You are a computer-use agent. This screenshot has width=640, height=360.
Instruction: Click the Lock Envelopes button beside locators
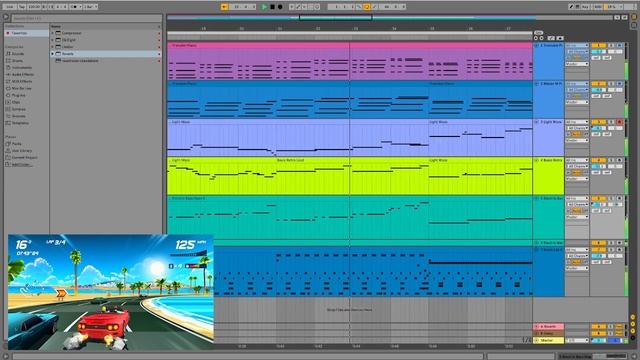[x=551, y=38]
